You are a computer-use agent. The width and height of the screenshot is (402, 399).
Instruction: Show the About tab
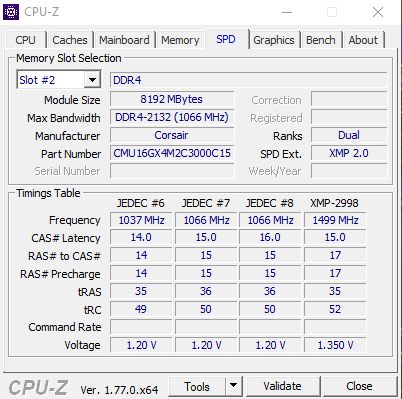[x=363, y=40]
